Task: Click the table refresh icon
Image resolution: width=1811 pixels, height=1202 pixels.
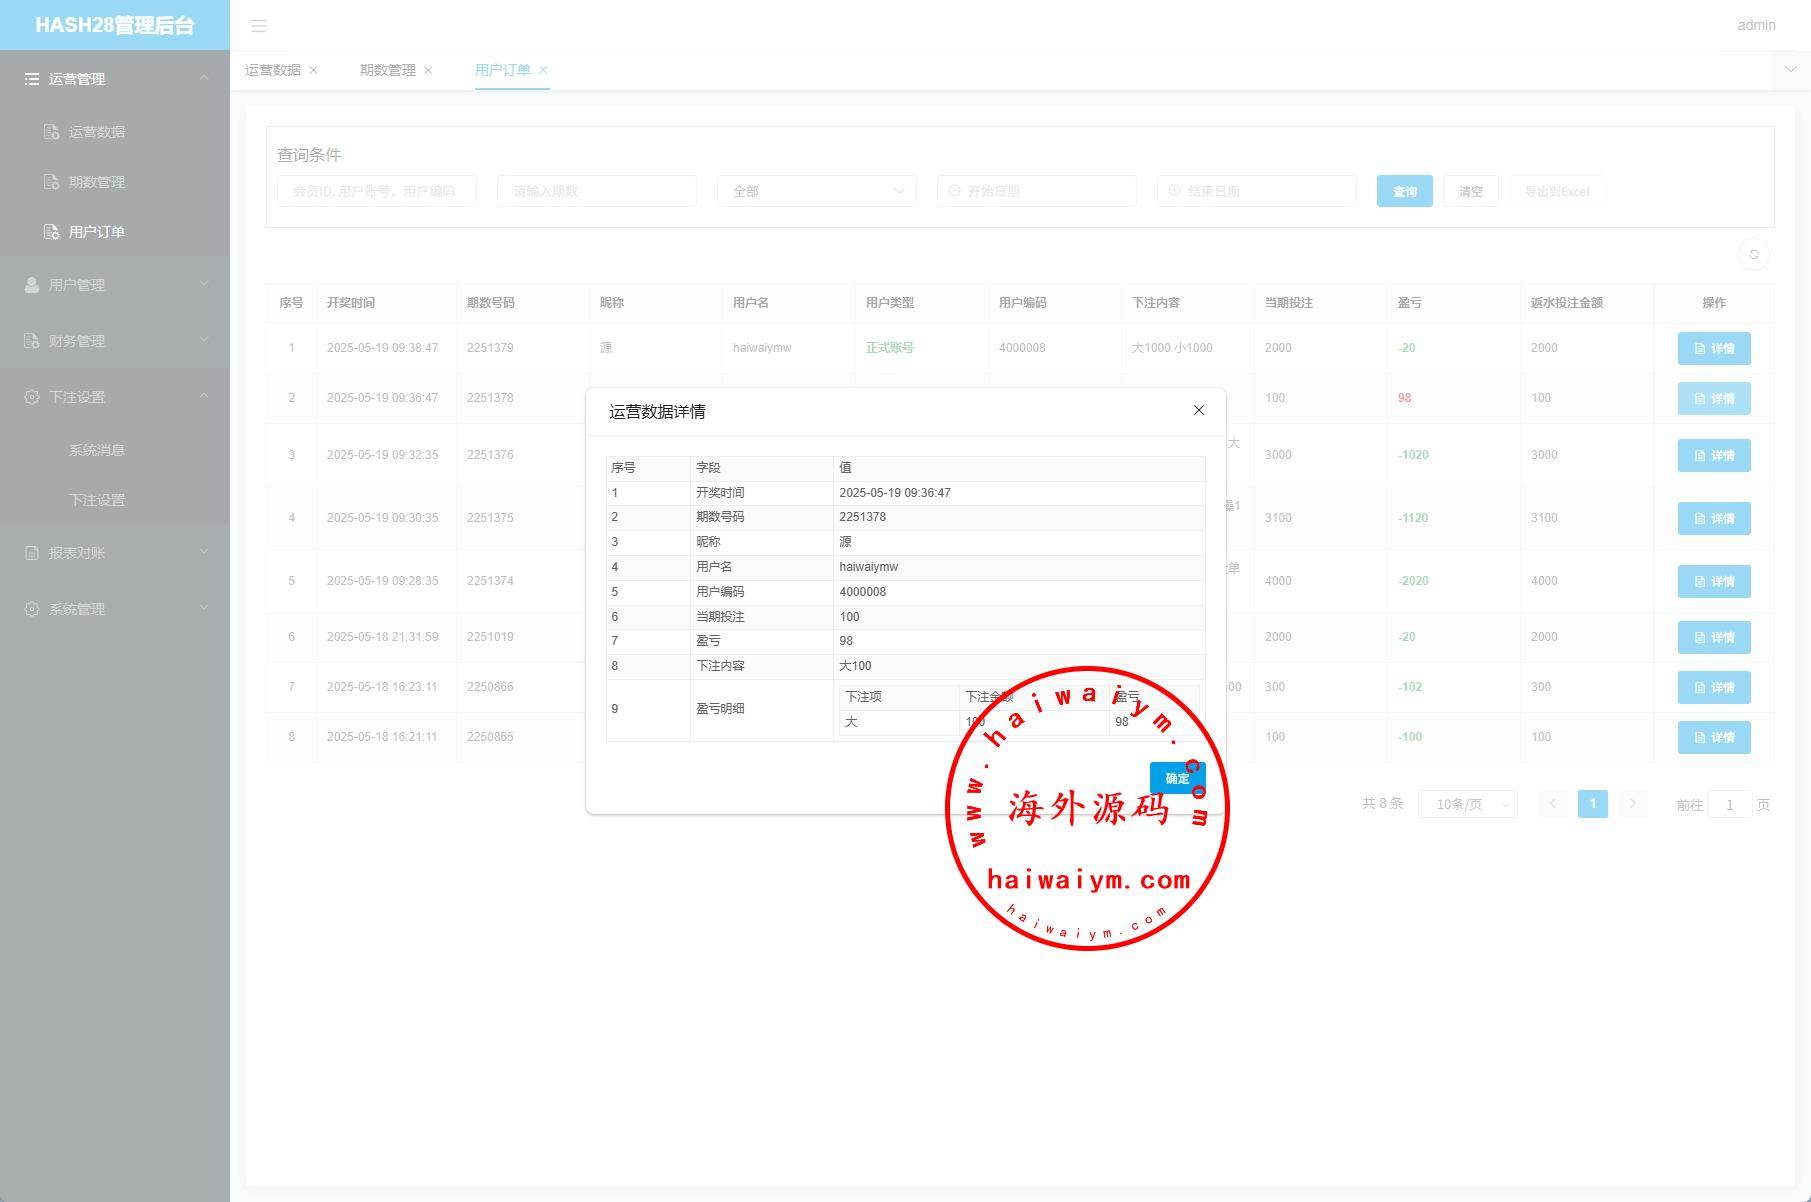Action: coord(1753,254)
